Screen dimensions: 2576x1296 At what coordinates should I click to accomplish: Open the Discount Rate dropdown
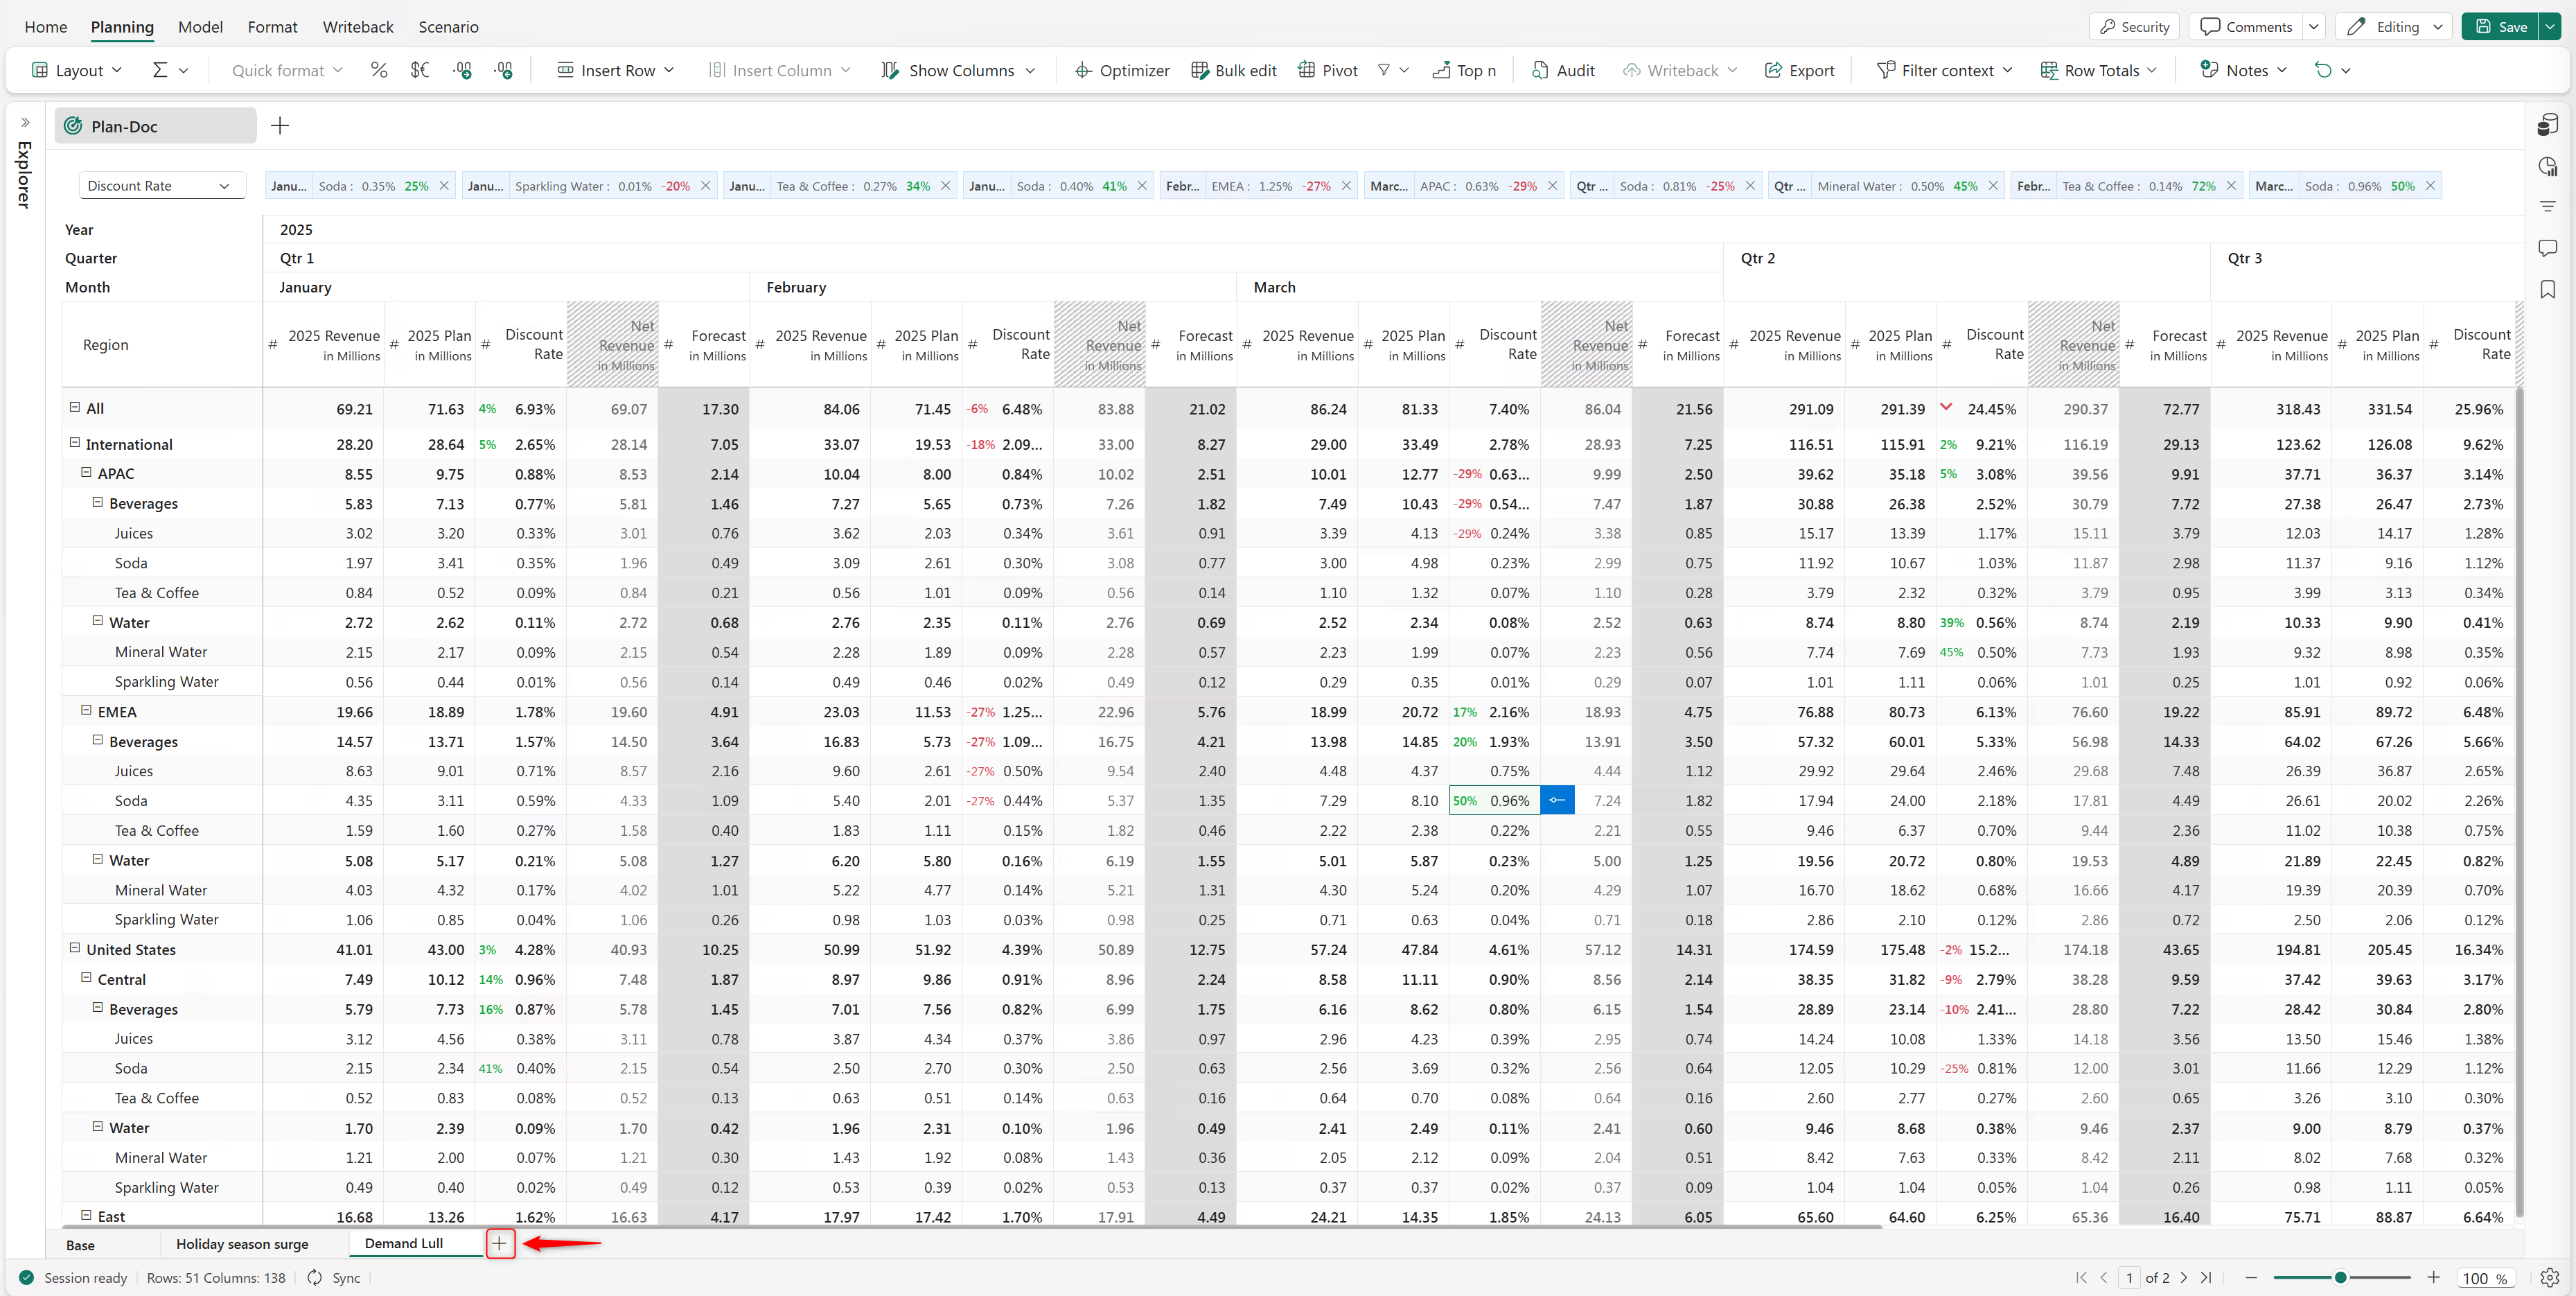point(160,186)
